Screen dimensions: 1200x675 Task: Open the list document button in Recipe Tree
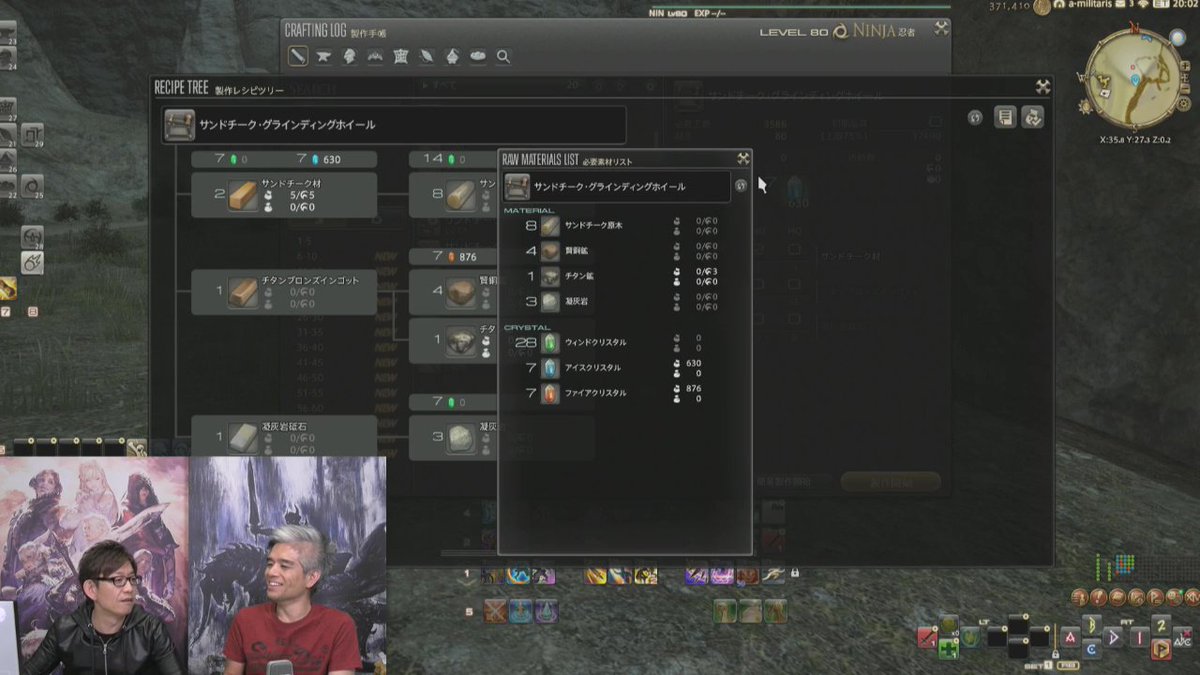click(x=1005, y=117)
